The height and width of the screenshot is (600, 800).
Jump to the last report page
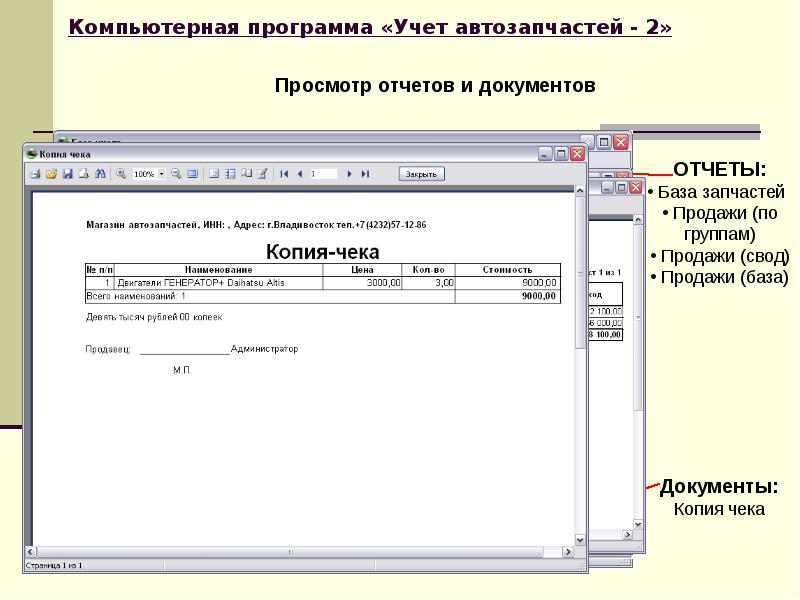365,174
